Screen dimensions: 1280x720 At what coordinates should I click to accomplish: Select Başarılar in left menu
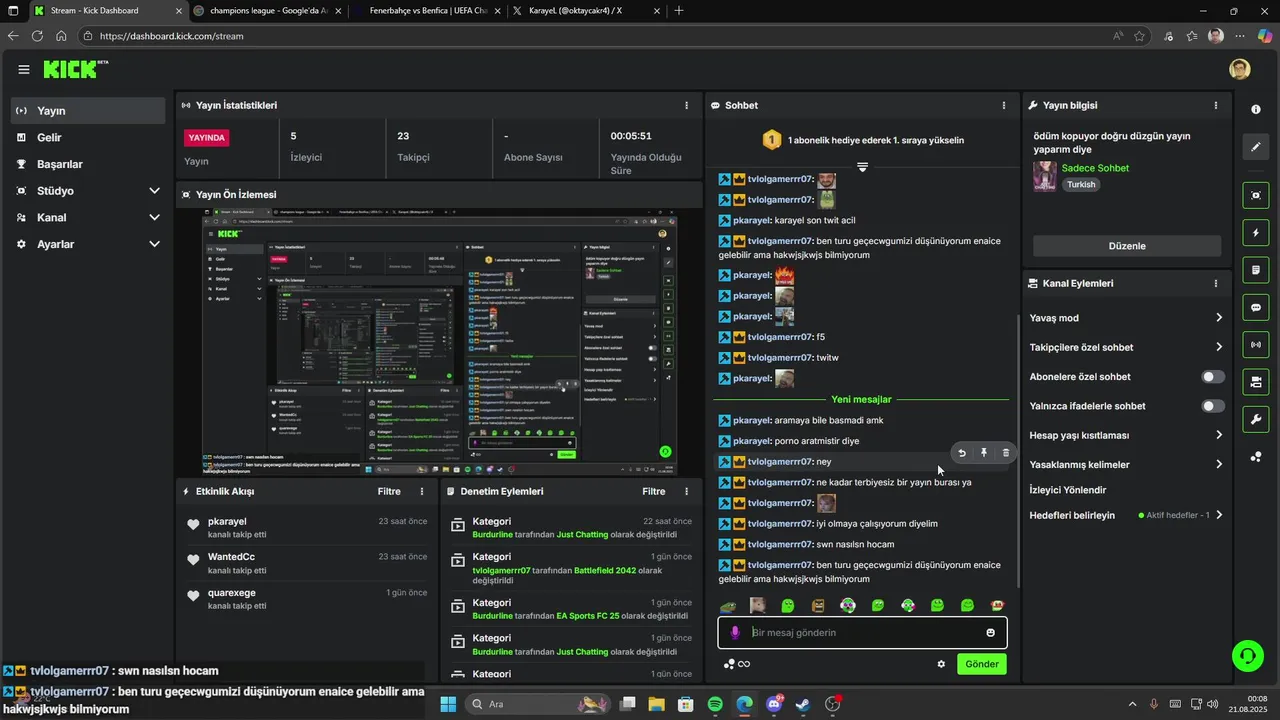pyautogui.click(x=88, y=164)
